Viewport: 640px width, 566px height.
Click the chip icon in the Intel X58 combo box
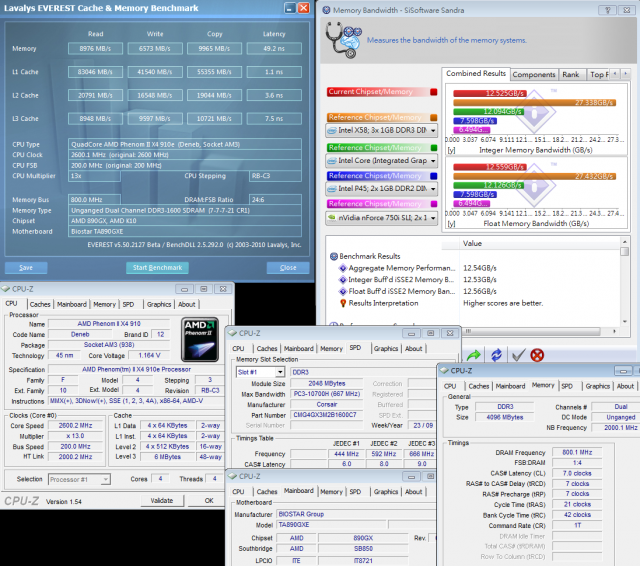(x=333, y=131)
